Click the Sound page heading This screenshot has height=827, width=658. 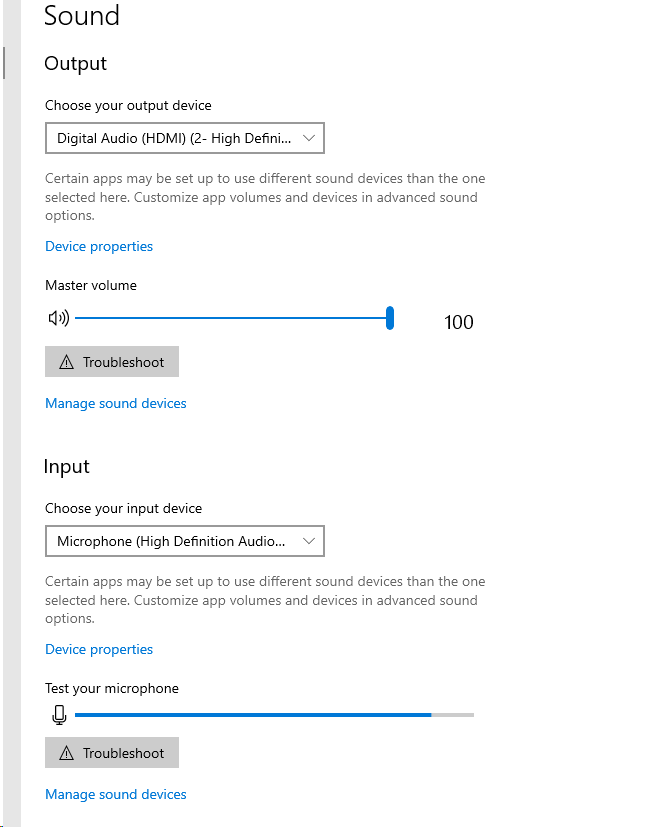coord(82,15)
